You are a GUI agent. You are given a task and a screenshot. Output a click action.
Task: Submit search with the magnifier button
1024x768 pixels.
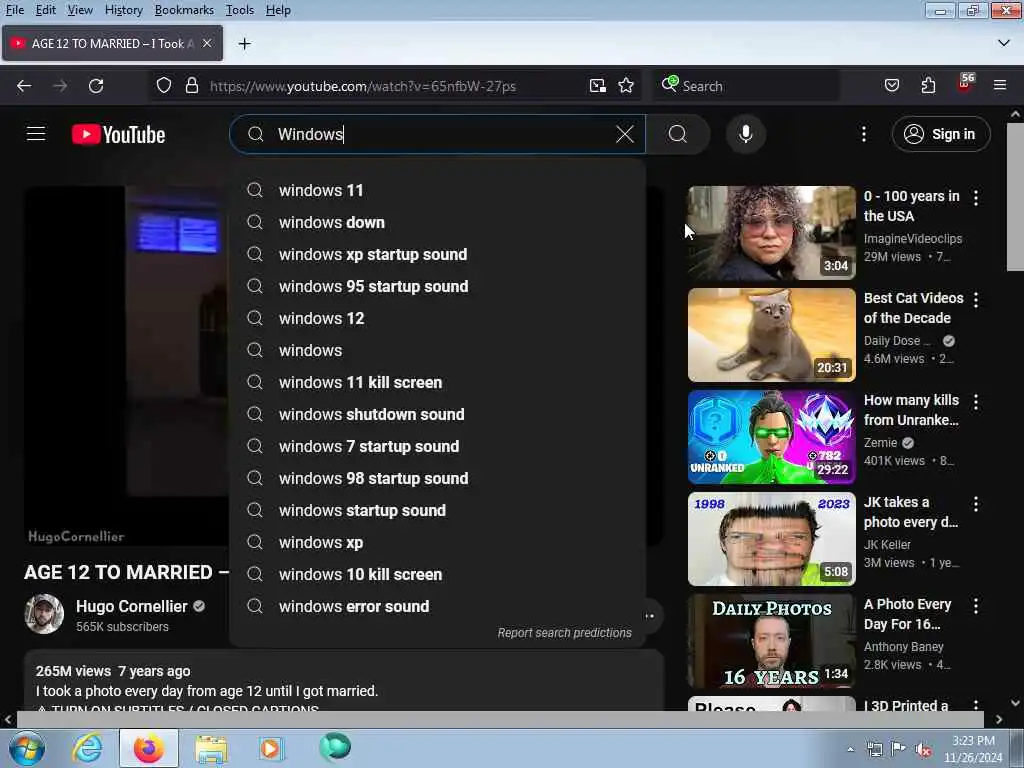(678, 135)
